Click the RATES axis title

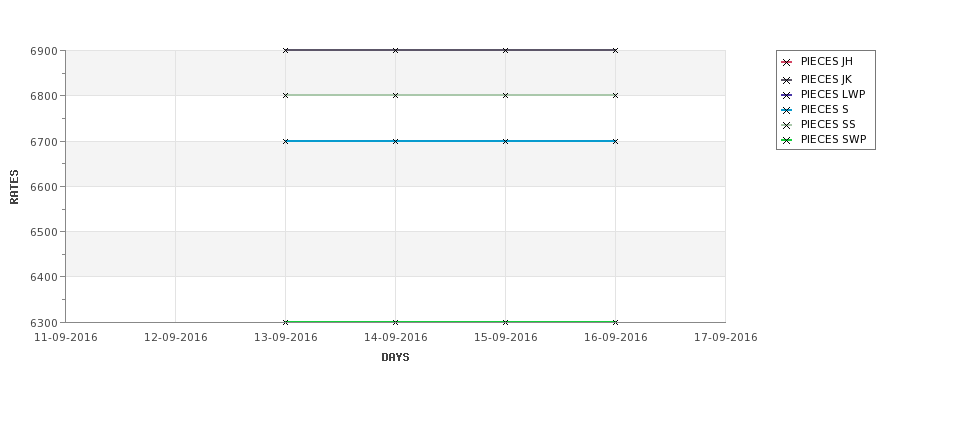(x=14, y=187)
